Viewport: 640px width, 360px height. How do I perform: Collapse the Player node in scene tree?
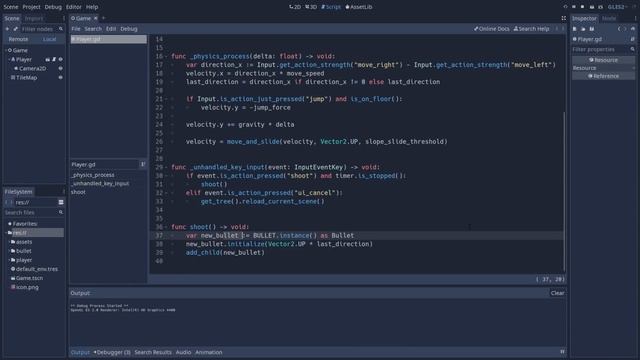[x=9, y=60]
